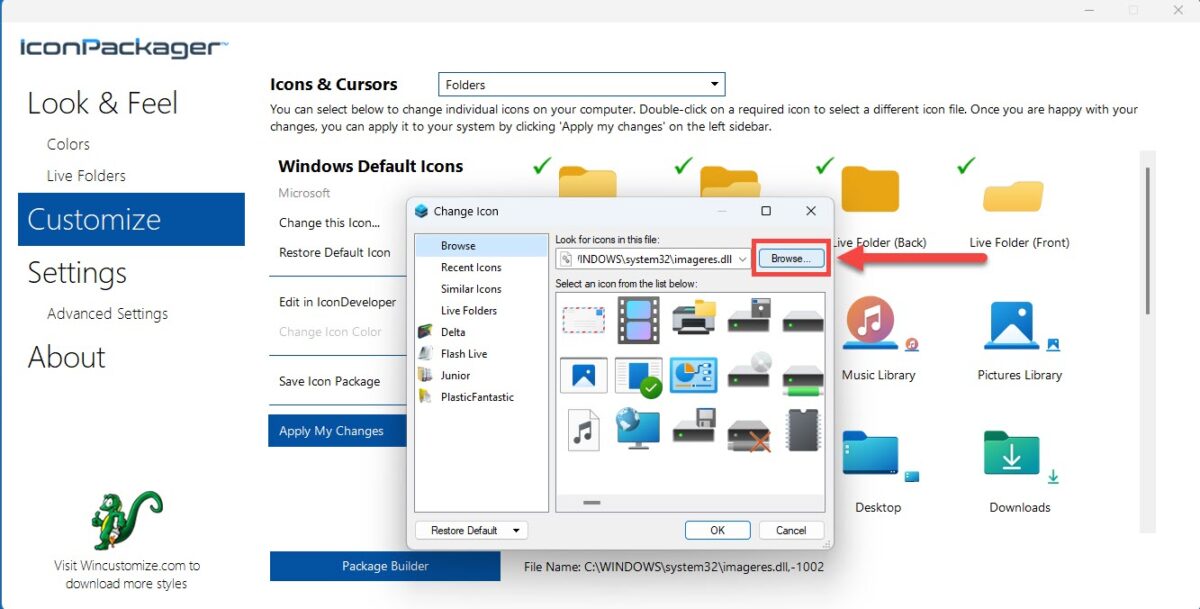
Task: Visit the Colors section under Look & Feel
Action: (67, 143)
